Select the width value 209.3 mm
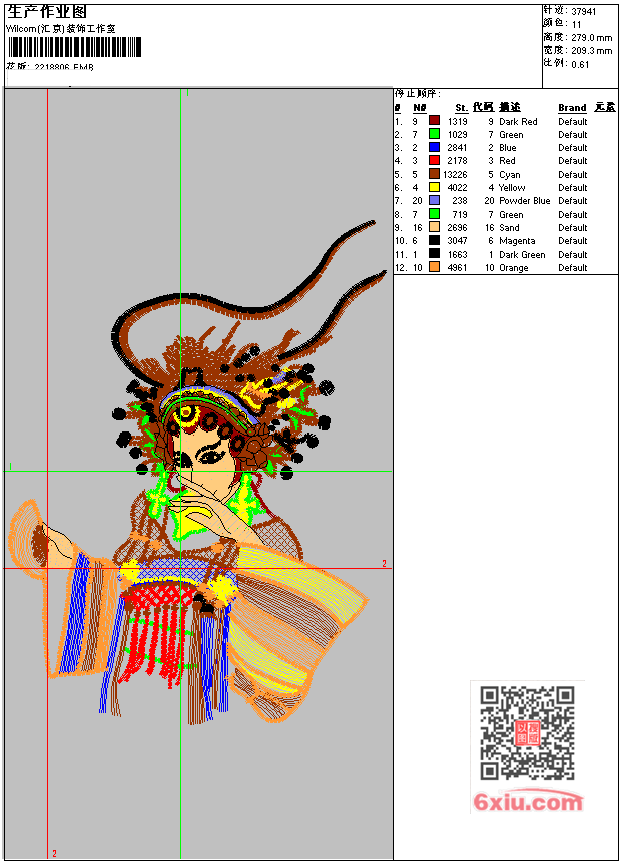Viewport: 620px width, 861px height. coord(591,51)
